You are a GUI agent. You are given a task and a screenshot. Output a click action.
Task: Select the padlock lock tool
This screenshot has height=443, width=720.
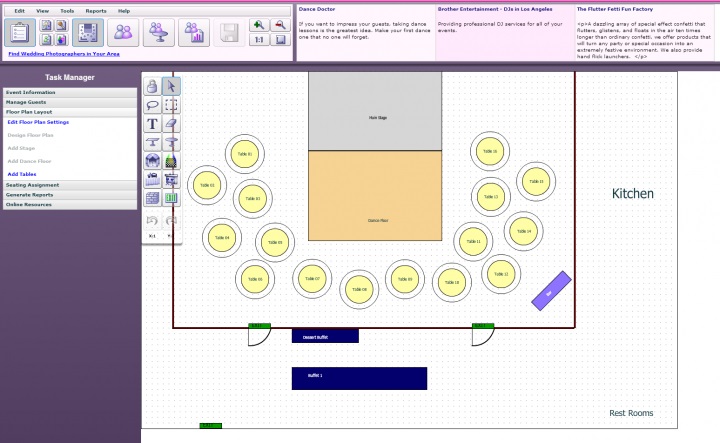pos(152,86)
